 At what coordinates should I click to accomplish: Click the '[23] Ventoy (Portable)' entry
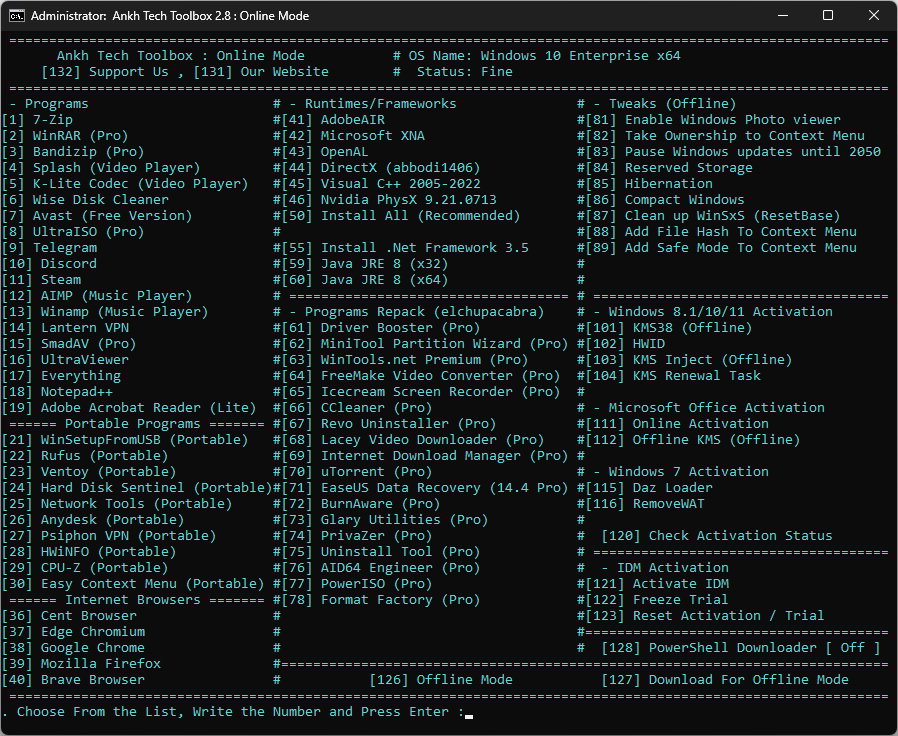89,473
